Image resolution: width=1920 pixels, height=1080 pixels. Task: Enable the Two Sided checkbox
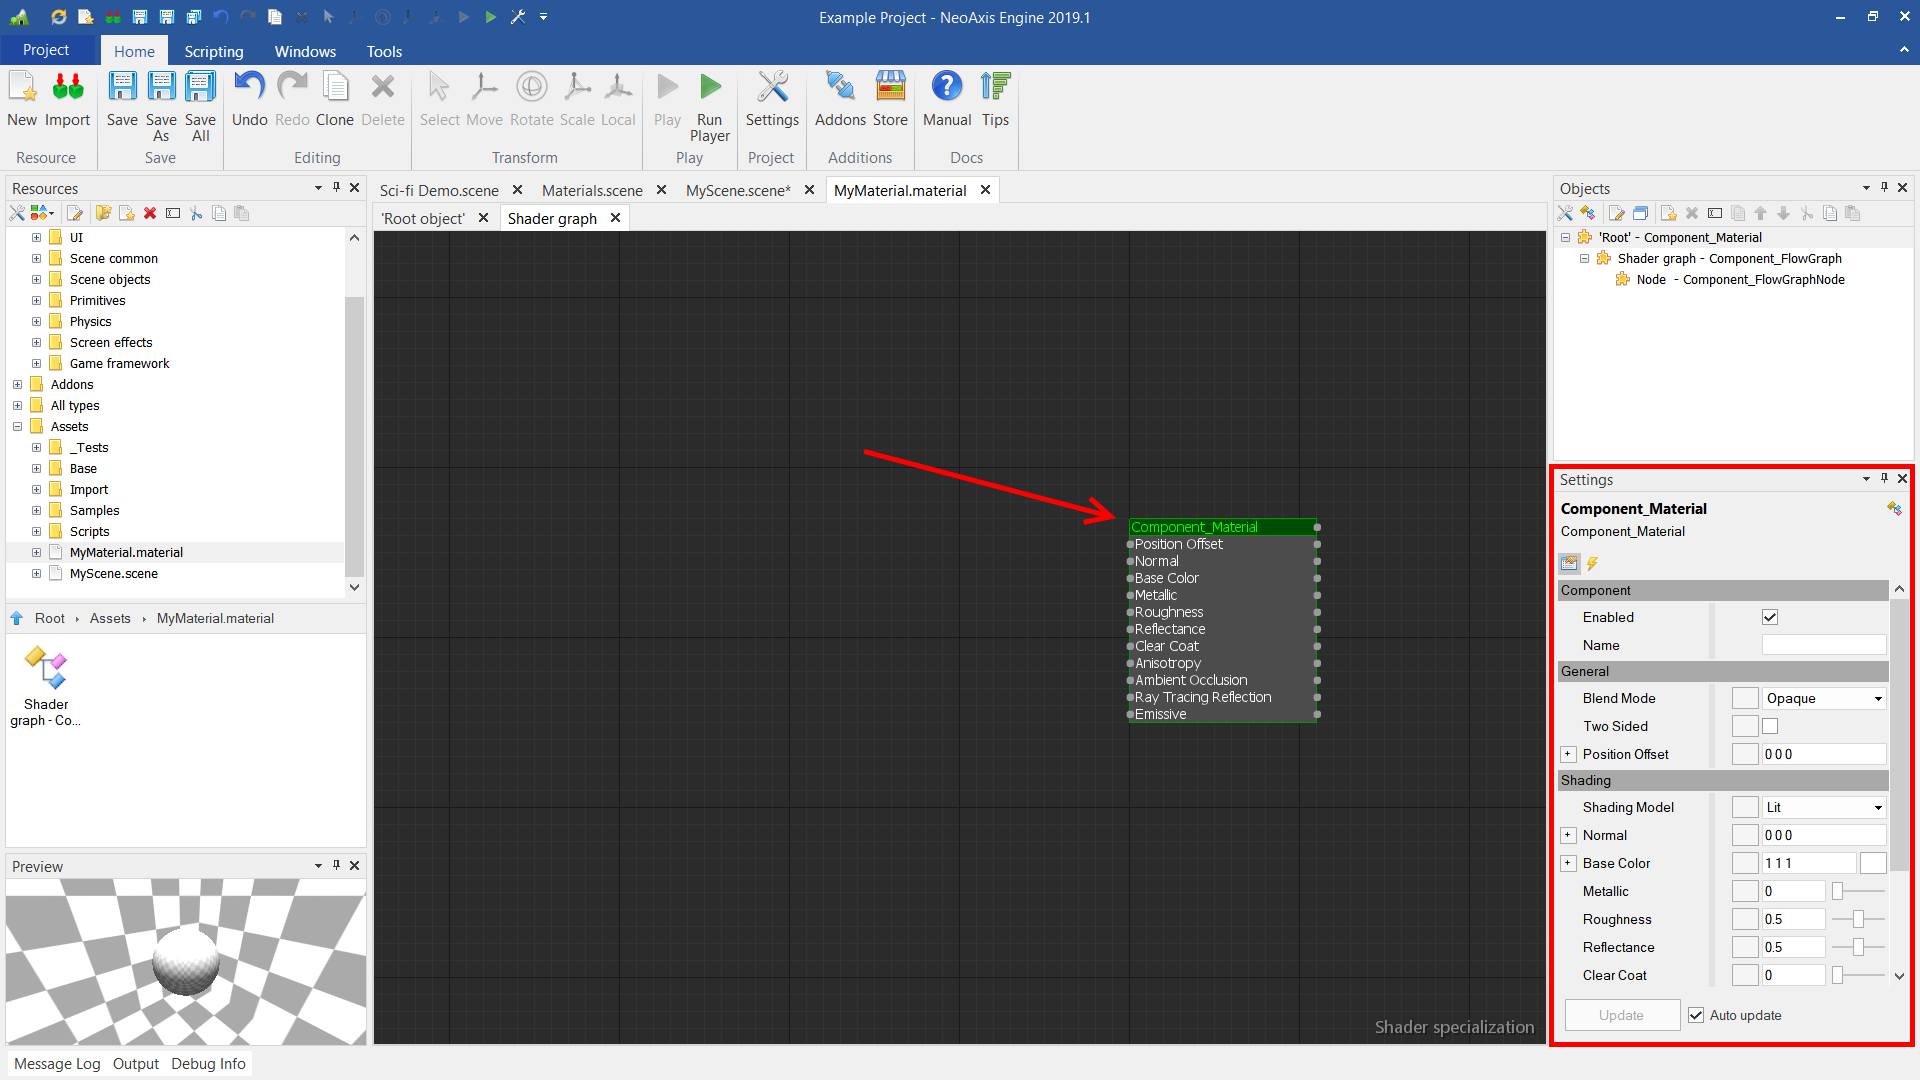(x=1770, y=726)
